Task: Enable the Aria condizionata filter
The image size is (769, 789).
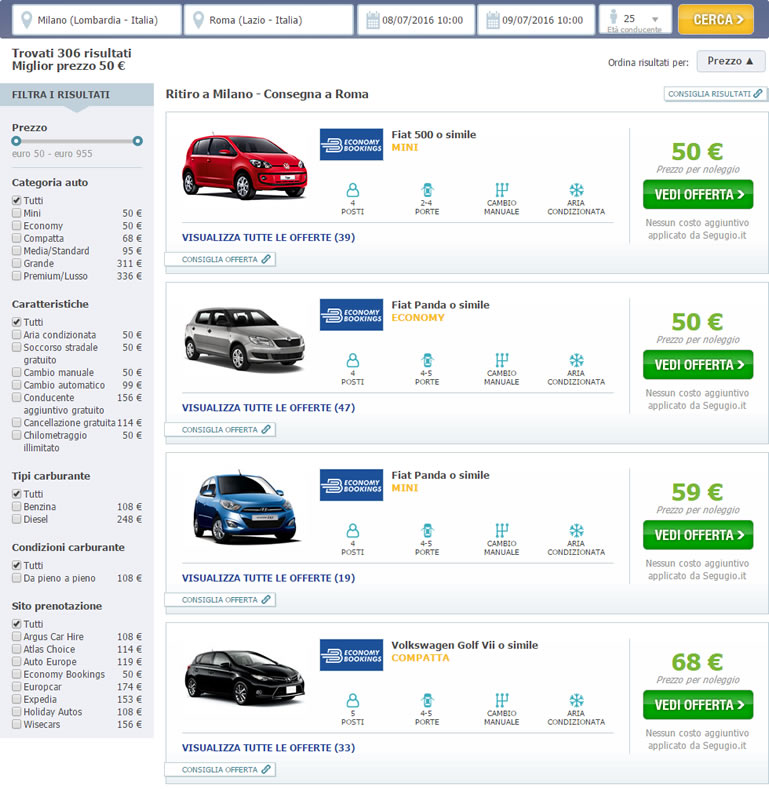Action: [17, 335]
